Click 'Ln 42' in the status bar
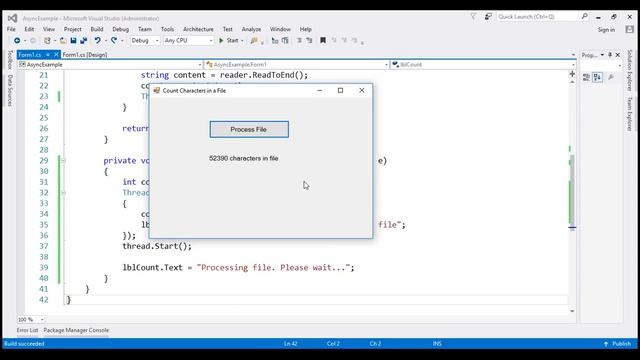This screenshot has height=360, width=640. 290,344
